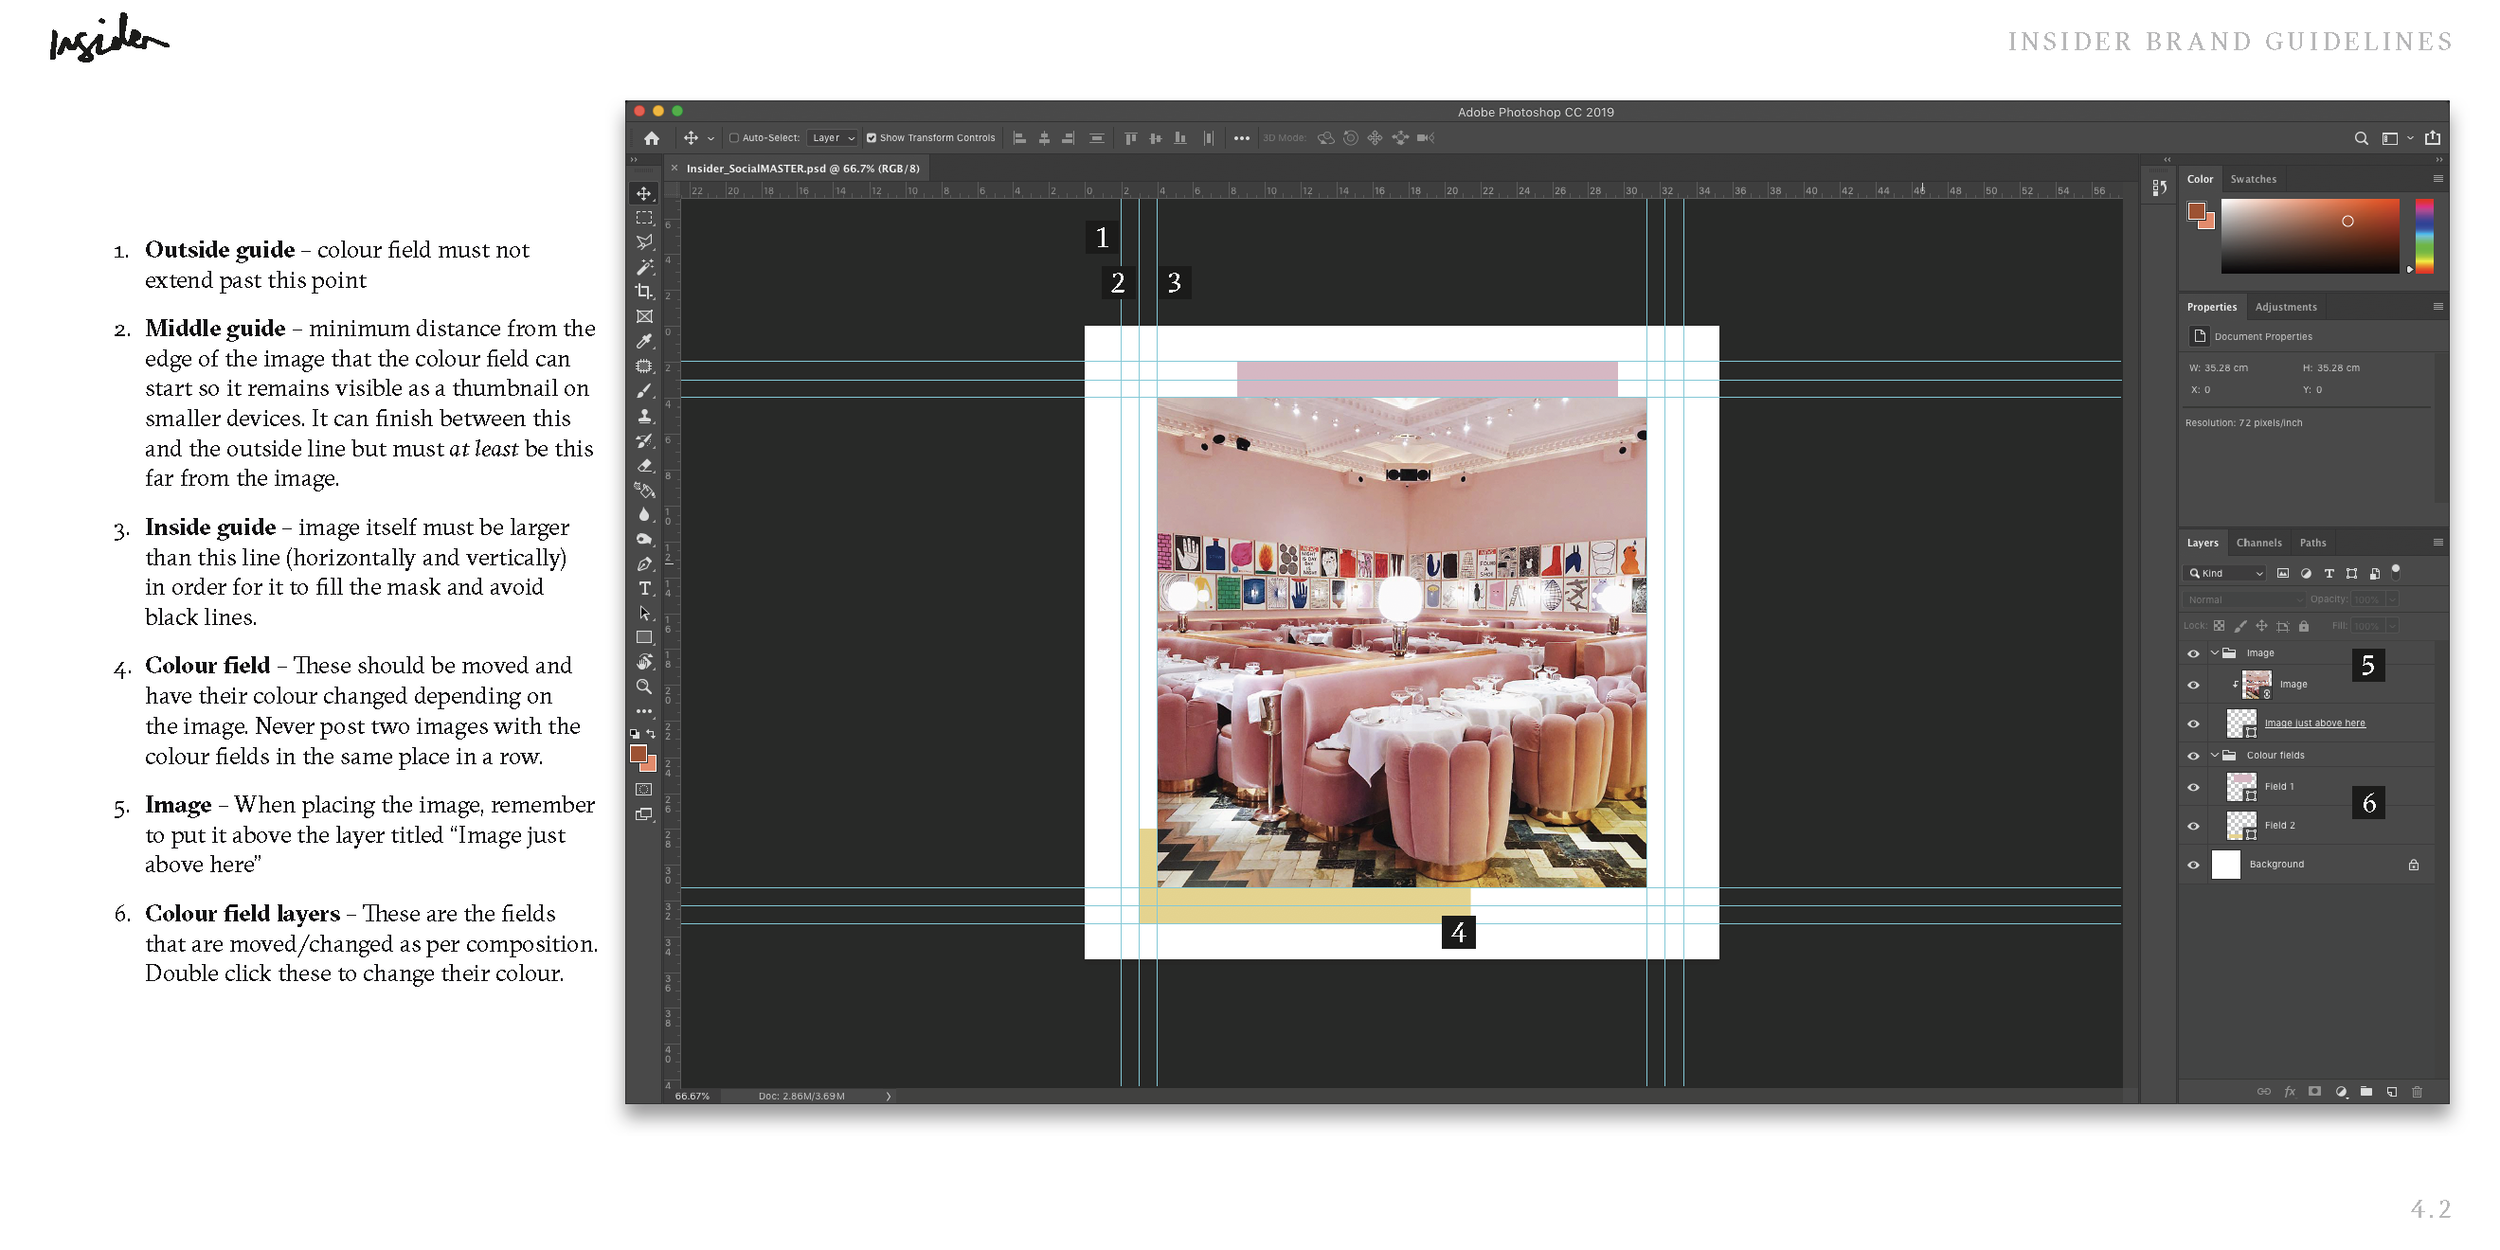Select the Magic Wand tool
This screenshot has width=2500, height=1250.
[x=644, y=267]
